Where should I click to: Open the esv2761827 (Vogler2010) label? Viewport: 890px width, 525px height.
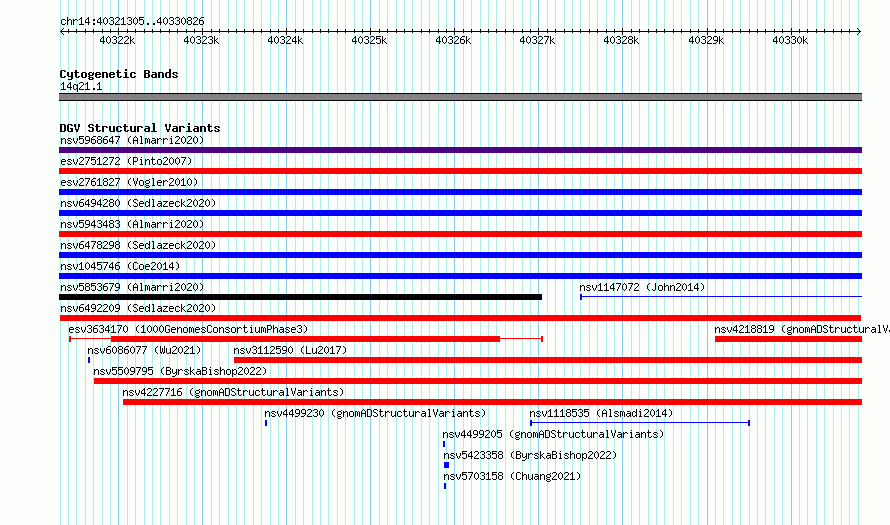[129, 182]
